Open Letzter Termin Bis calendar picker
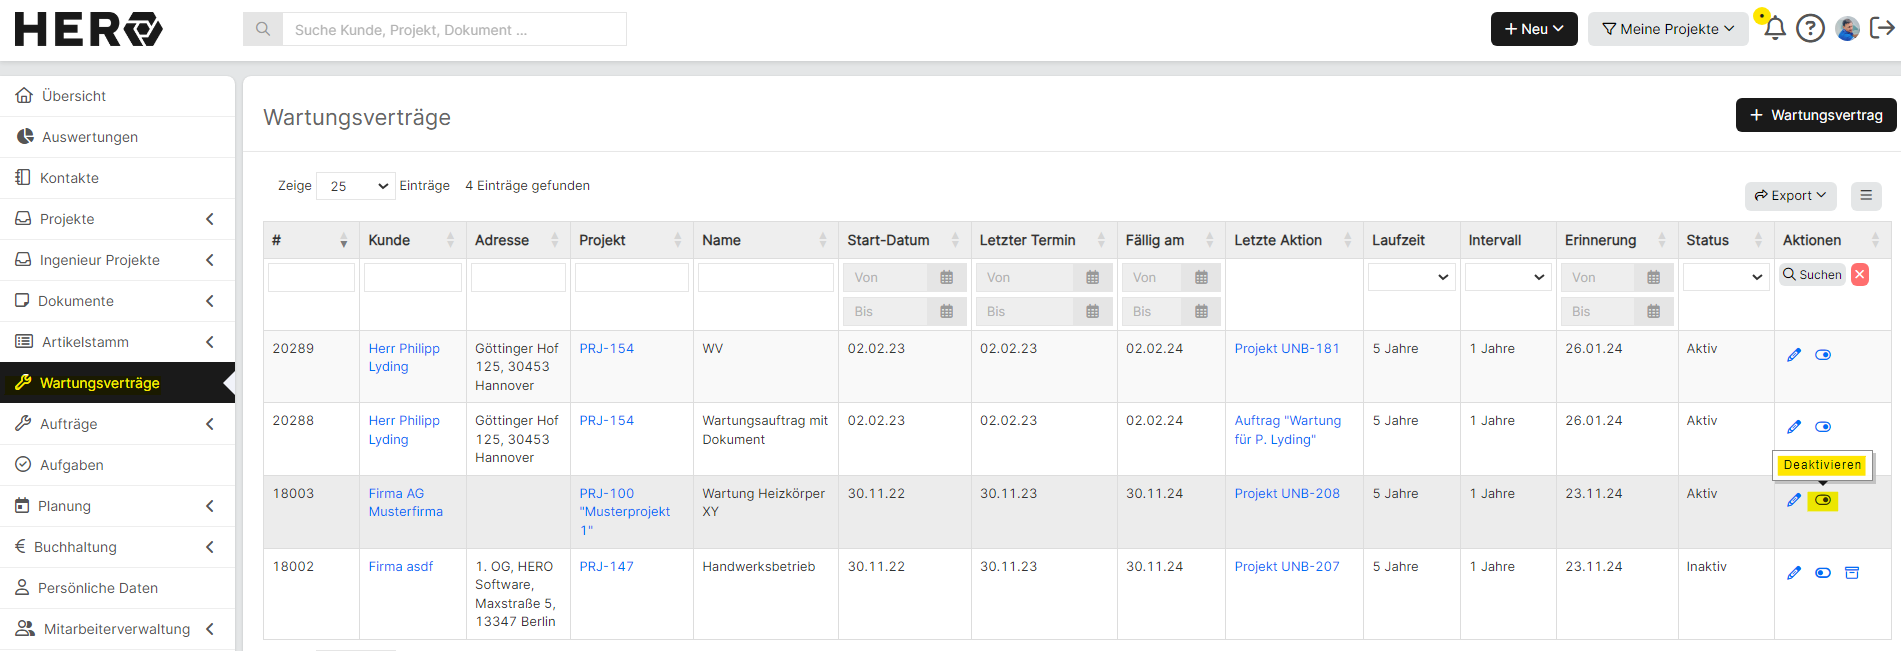 (1092, 312)
